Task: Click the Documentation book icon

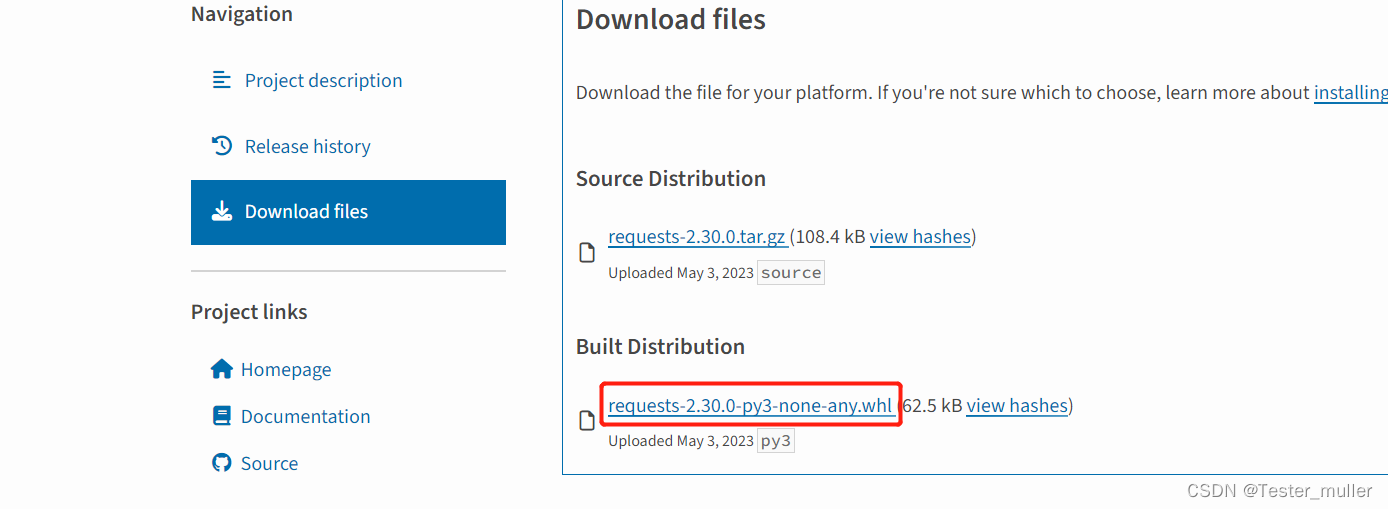Action: click(x=221, y=416)
